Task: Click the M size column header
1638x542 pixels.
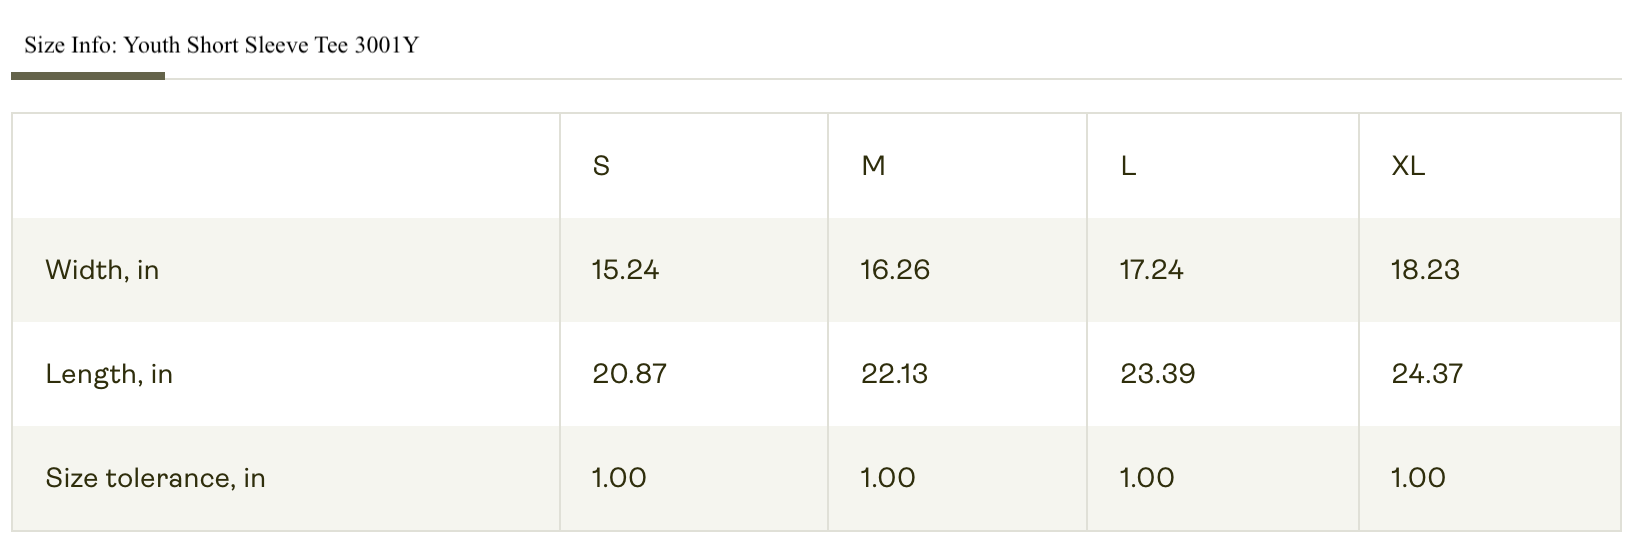Action: click(x=873, y=166)
